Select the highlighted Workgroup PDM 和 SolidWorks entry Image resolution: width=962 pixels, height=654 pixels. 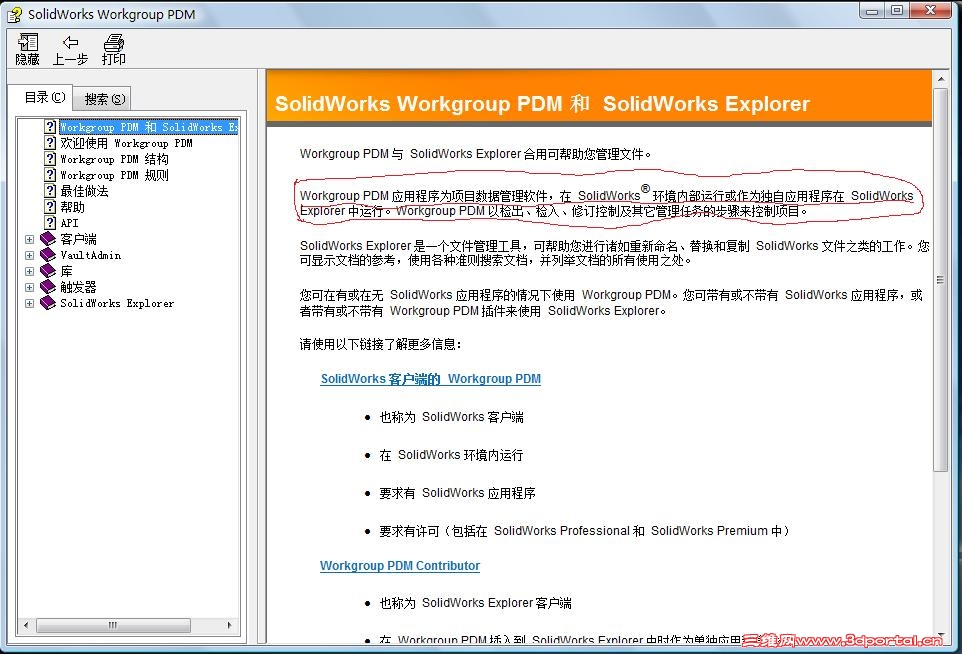point(149,127)
